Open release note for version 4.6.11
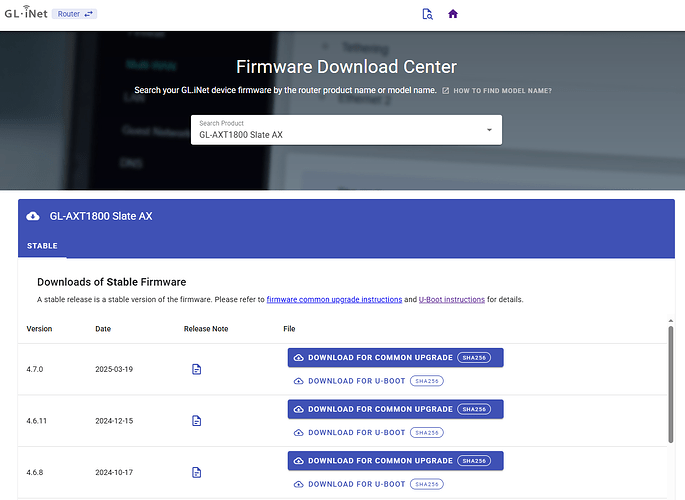Viewport: 685px width, 500px height. click(x=197, y=421)
